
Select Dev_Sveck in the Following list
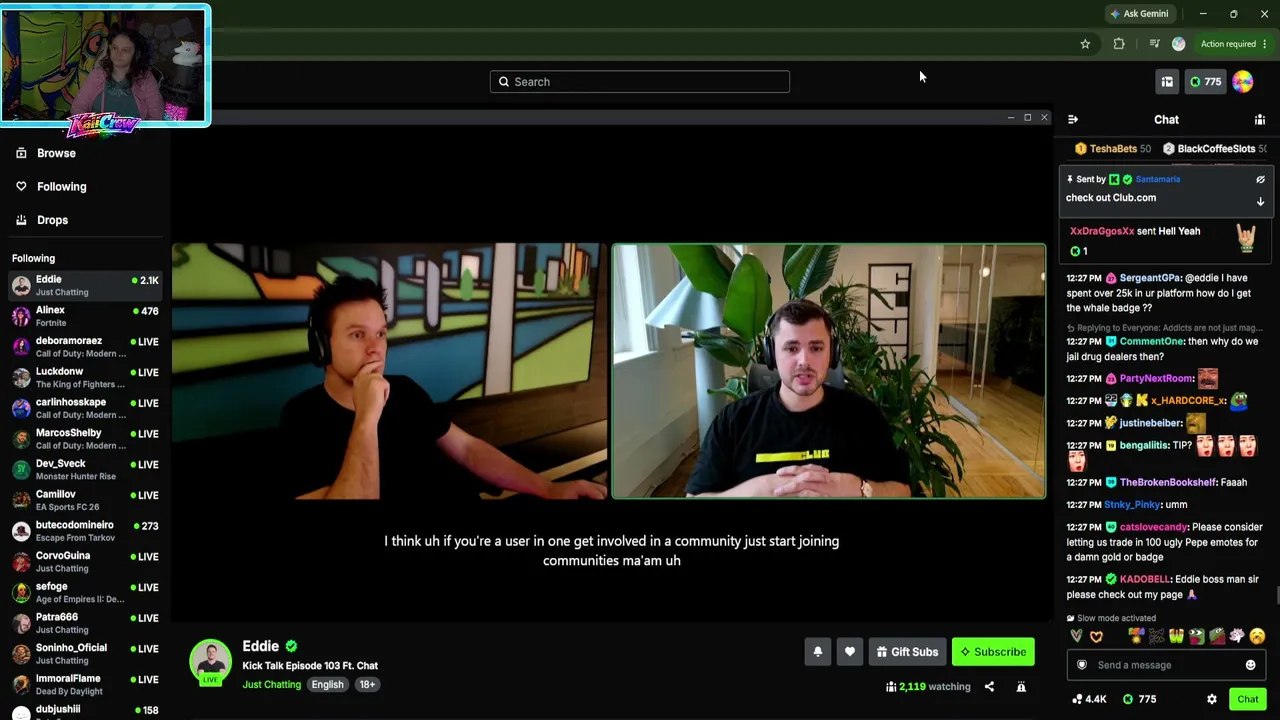pyautogui.click(x=85, y=470)
